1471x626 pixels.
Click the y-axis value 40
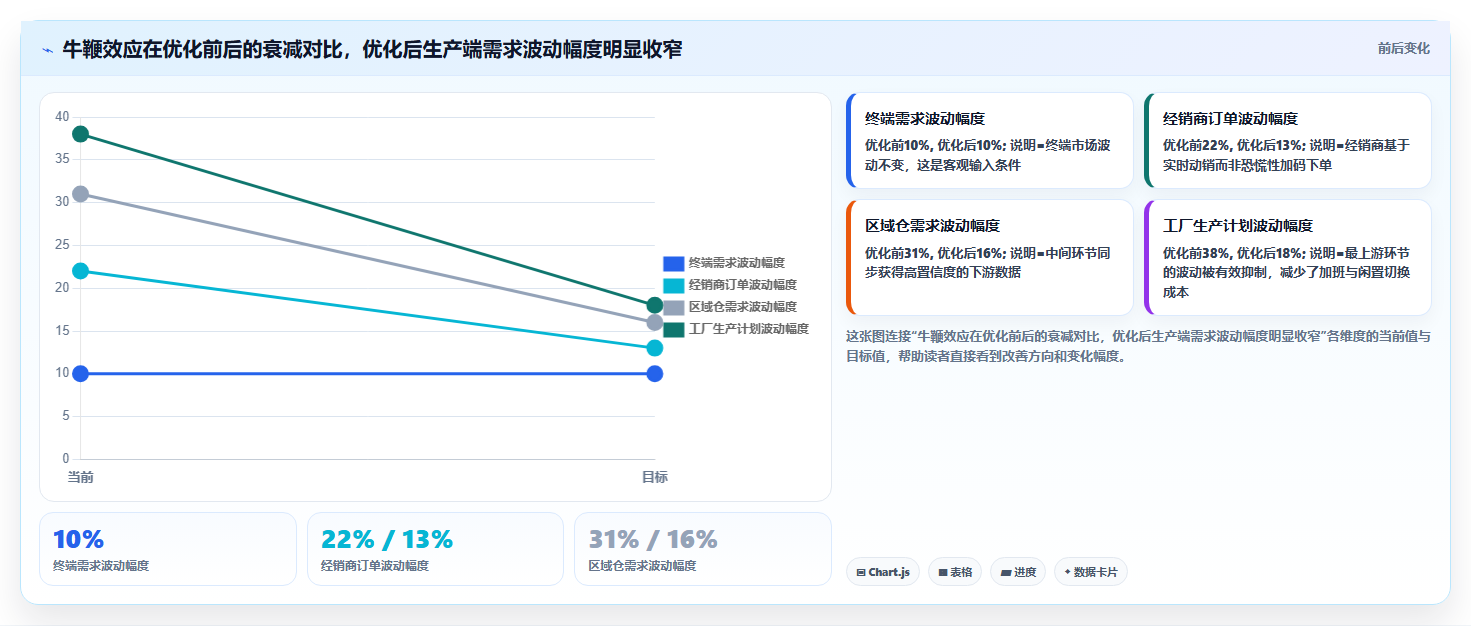pyautogui.click(x=62, y=117)
